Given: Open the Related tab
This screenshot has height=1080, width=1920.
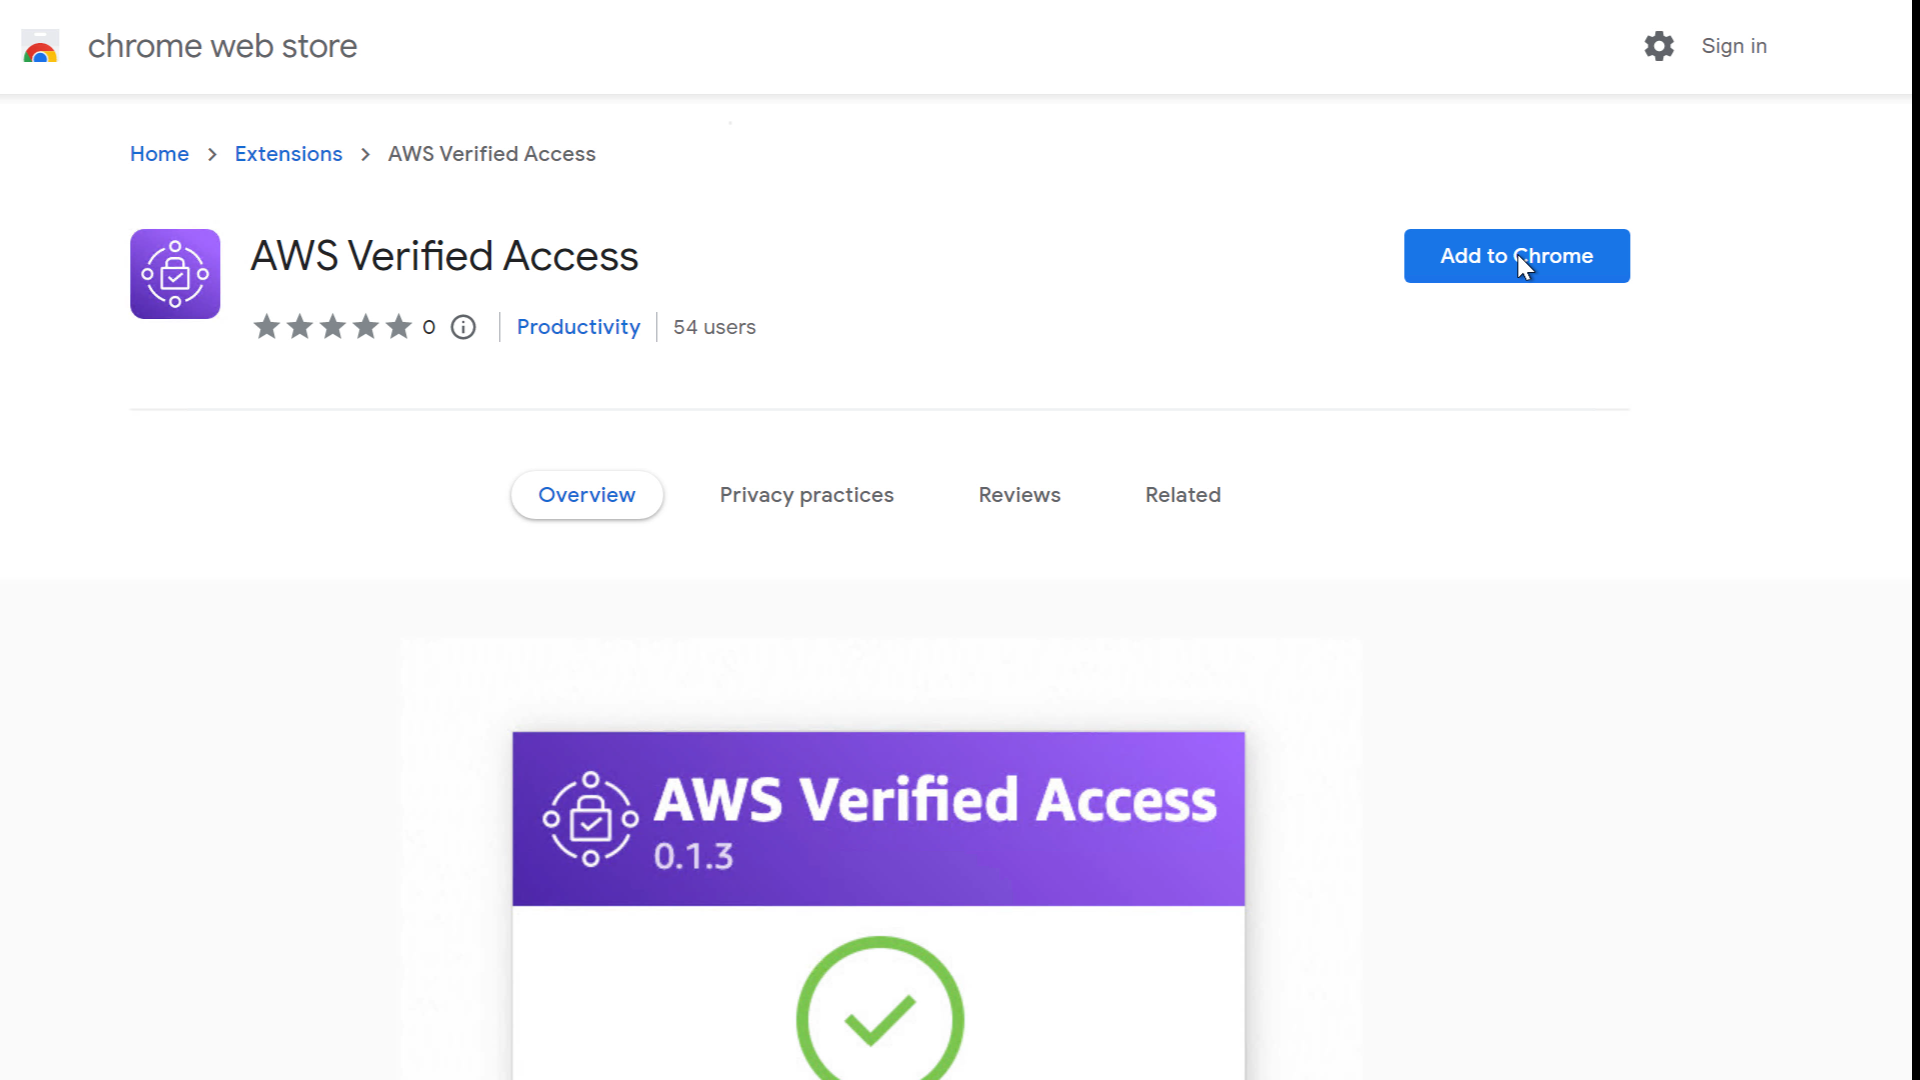Looking at the screenshot, I should pos(1183,495).
